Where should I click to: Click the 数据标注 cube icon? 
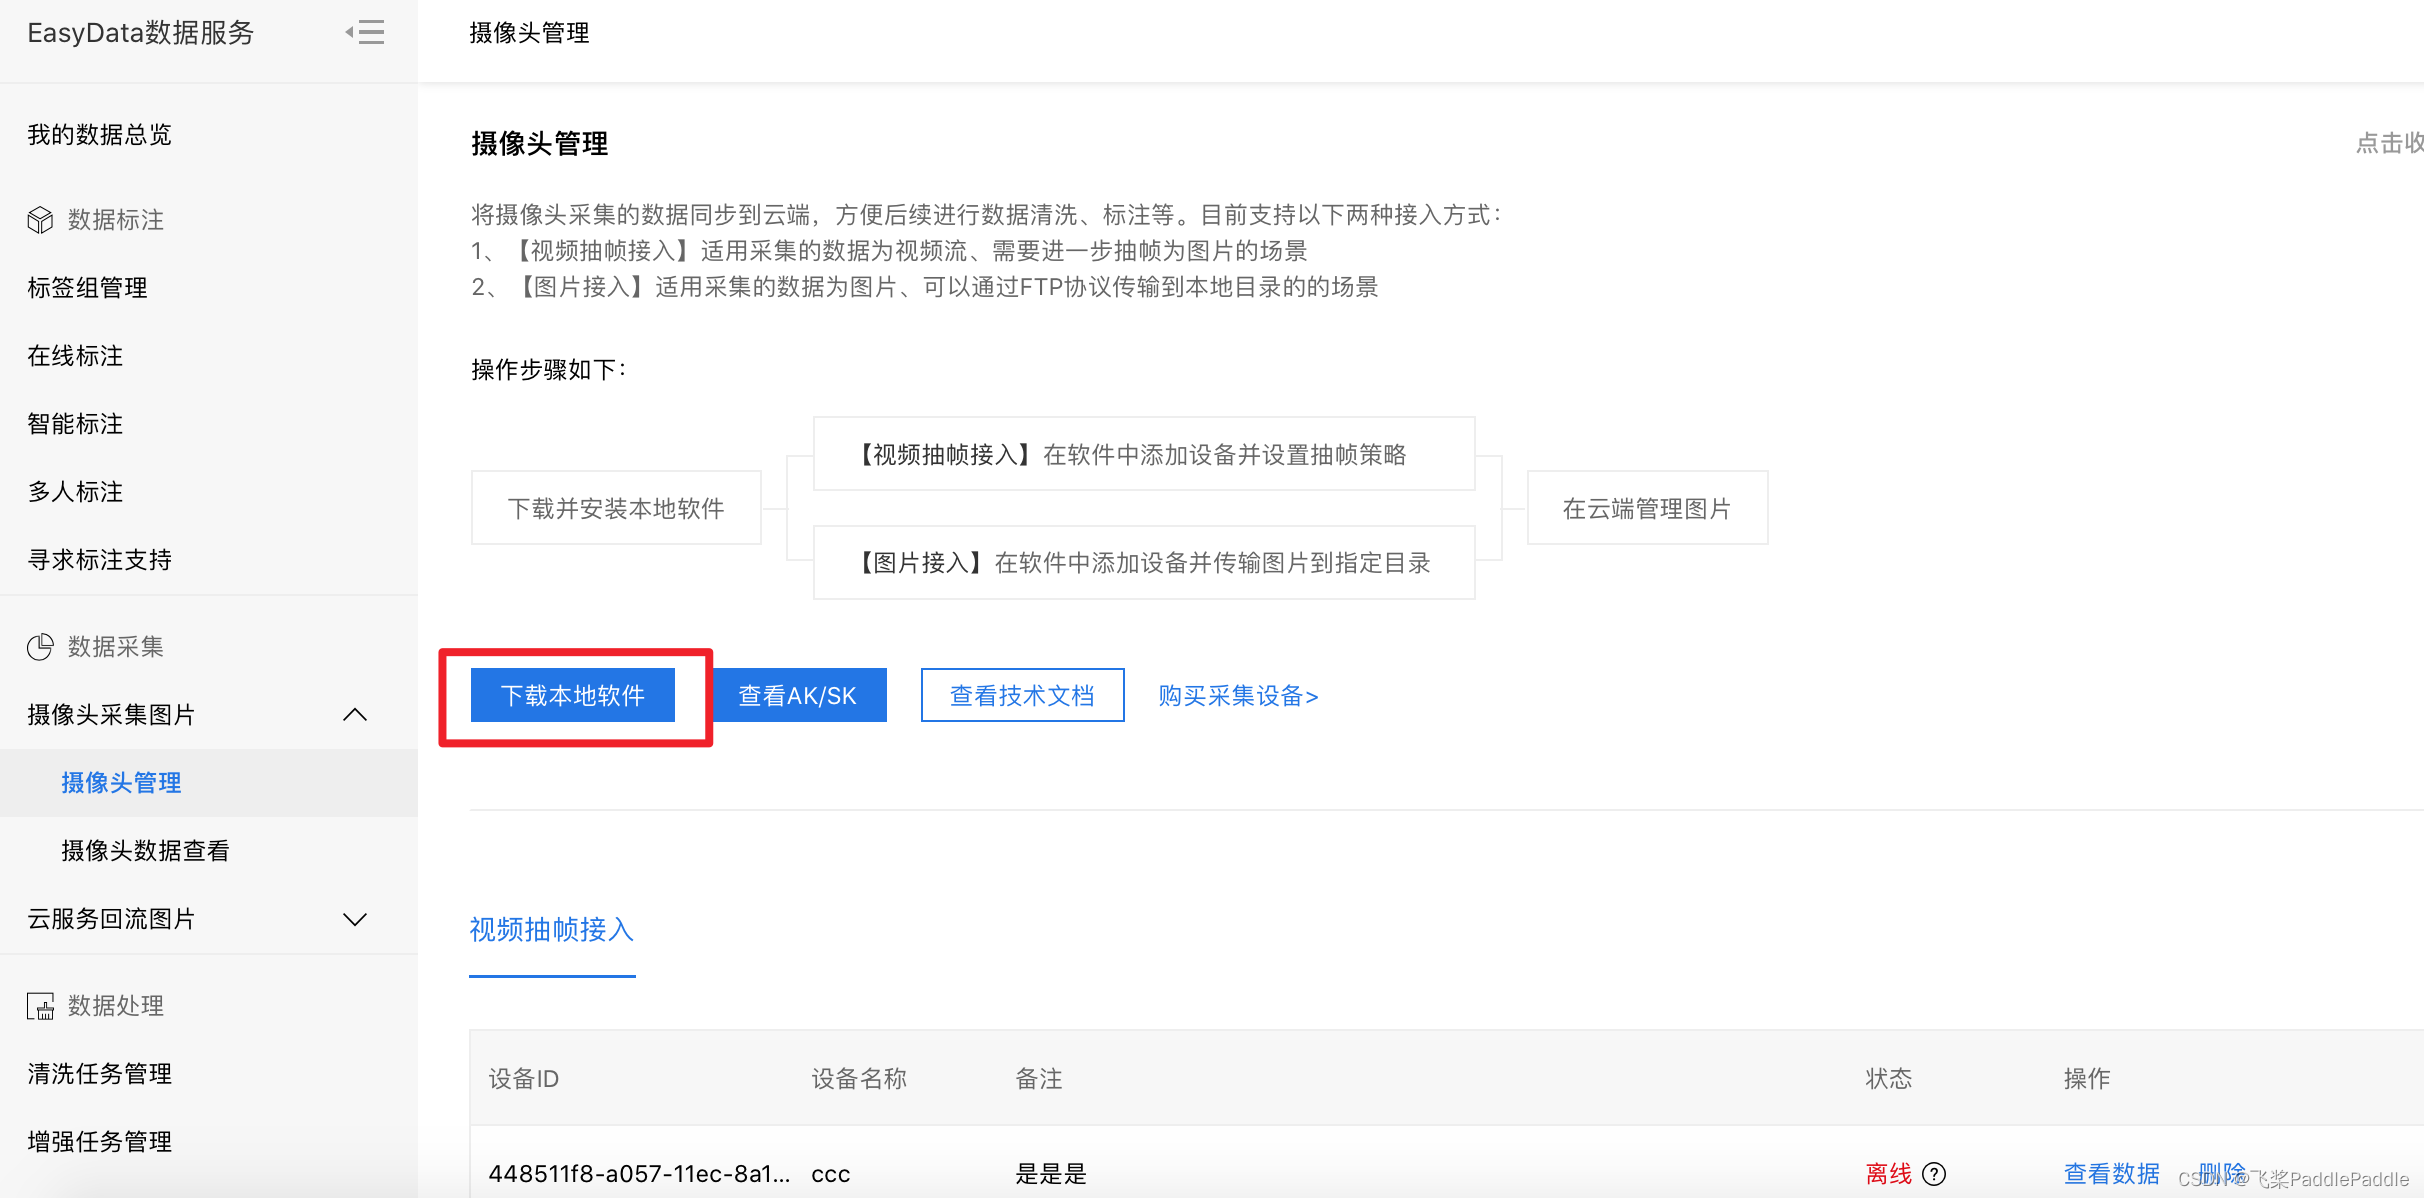click(x=40, y=220)
